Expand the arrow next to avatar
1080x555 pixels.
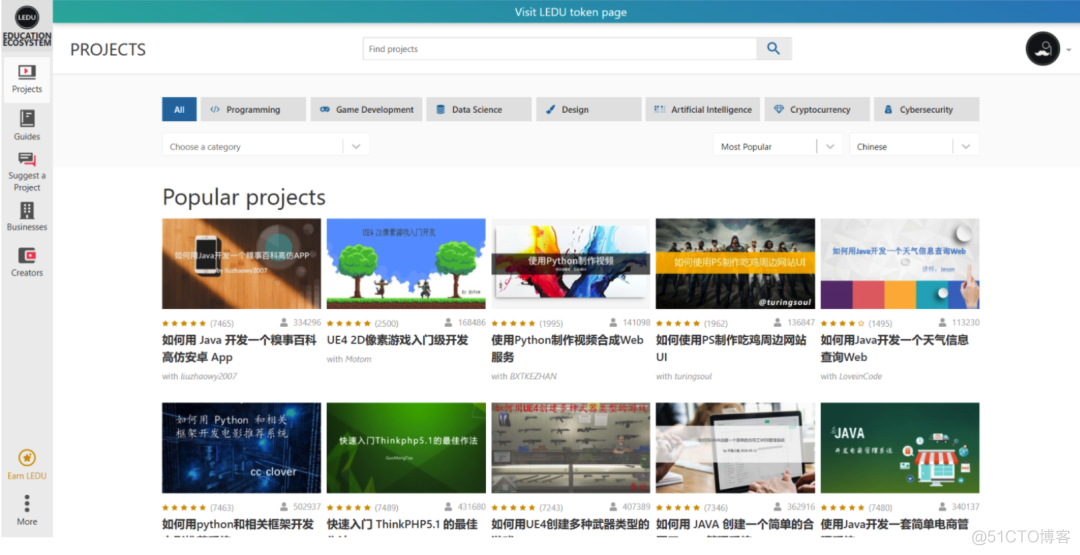coord(1068,50)
